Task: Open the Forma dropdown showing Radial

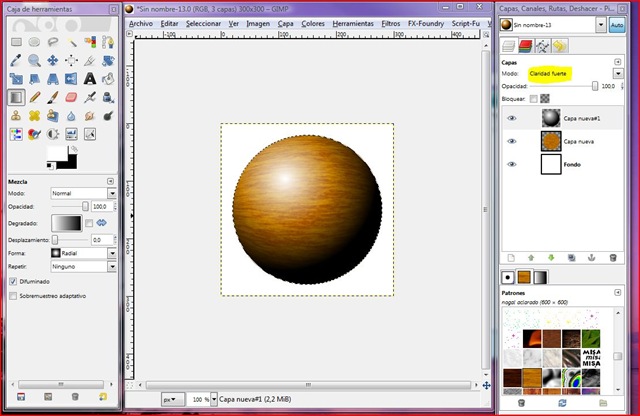Action: [x=83, y=254]
